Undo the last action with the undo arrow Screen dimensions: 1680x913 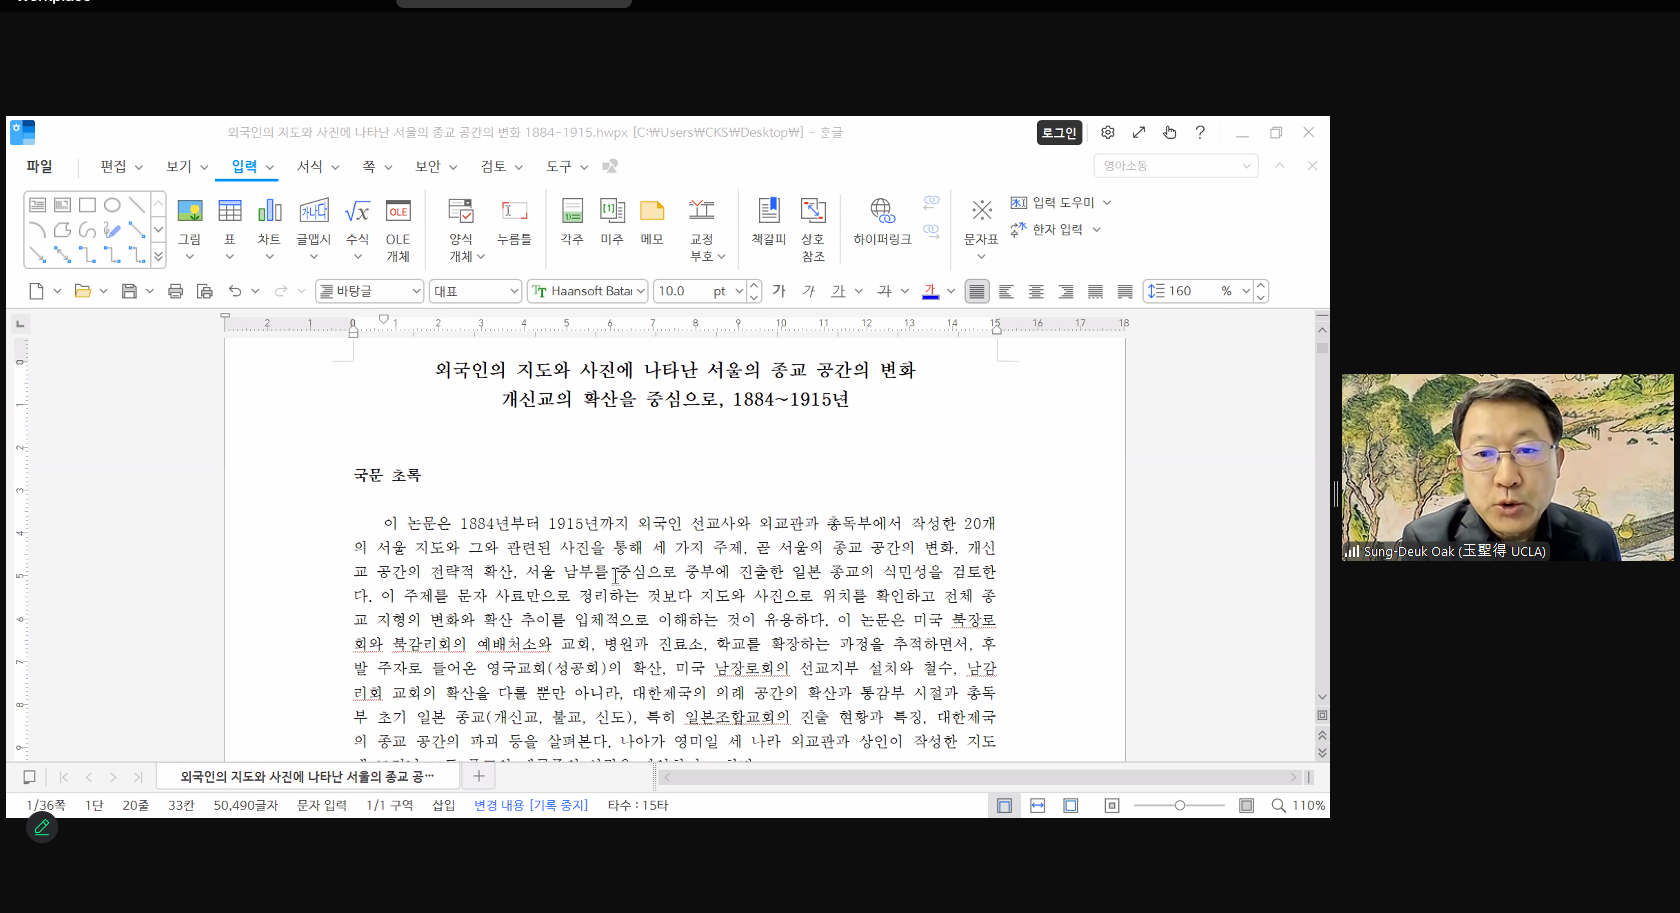[235, 291]
